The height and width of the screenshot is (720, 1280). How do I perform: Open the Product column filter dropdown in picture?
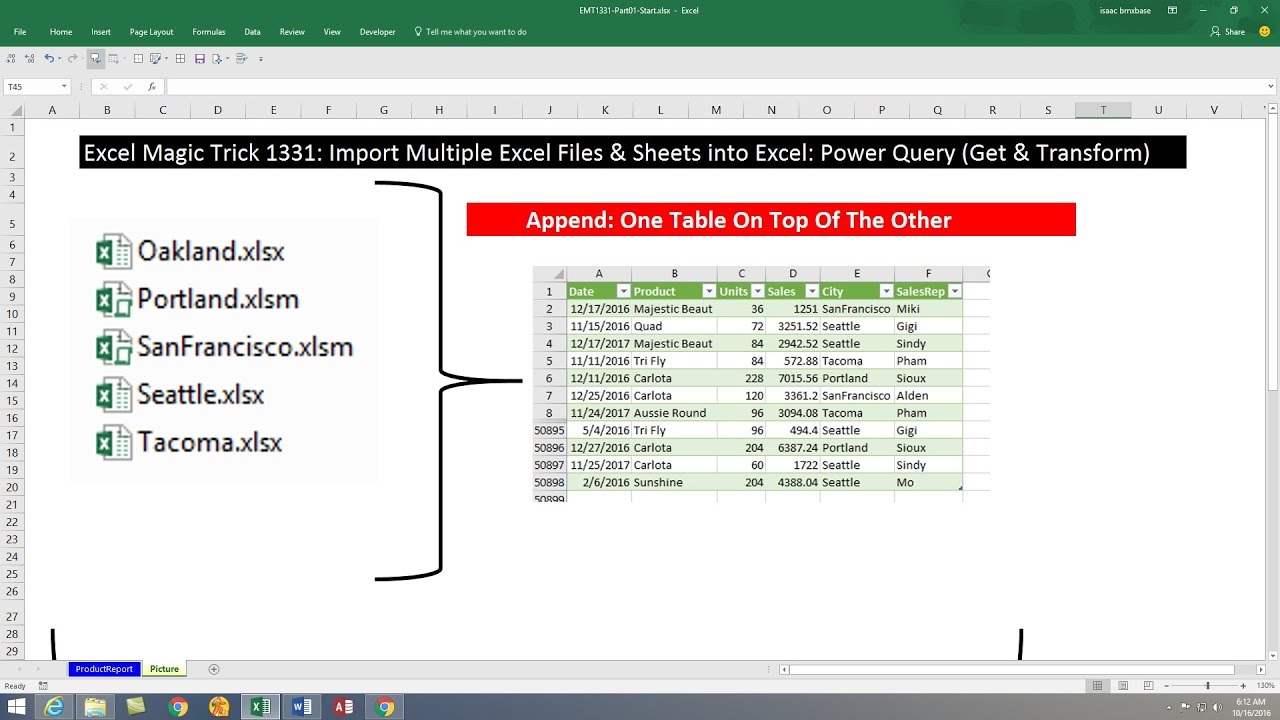[x=707, y=291]
